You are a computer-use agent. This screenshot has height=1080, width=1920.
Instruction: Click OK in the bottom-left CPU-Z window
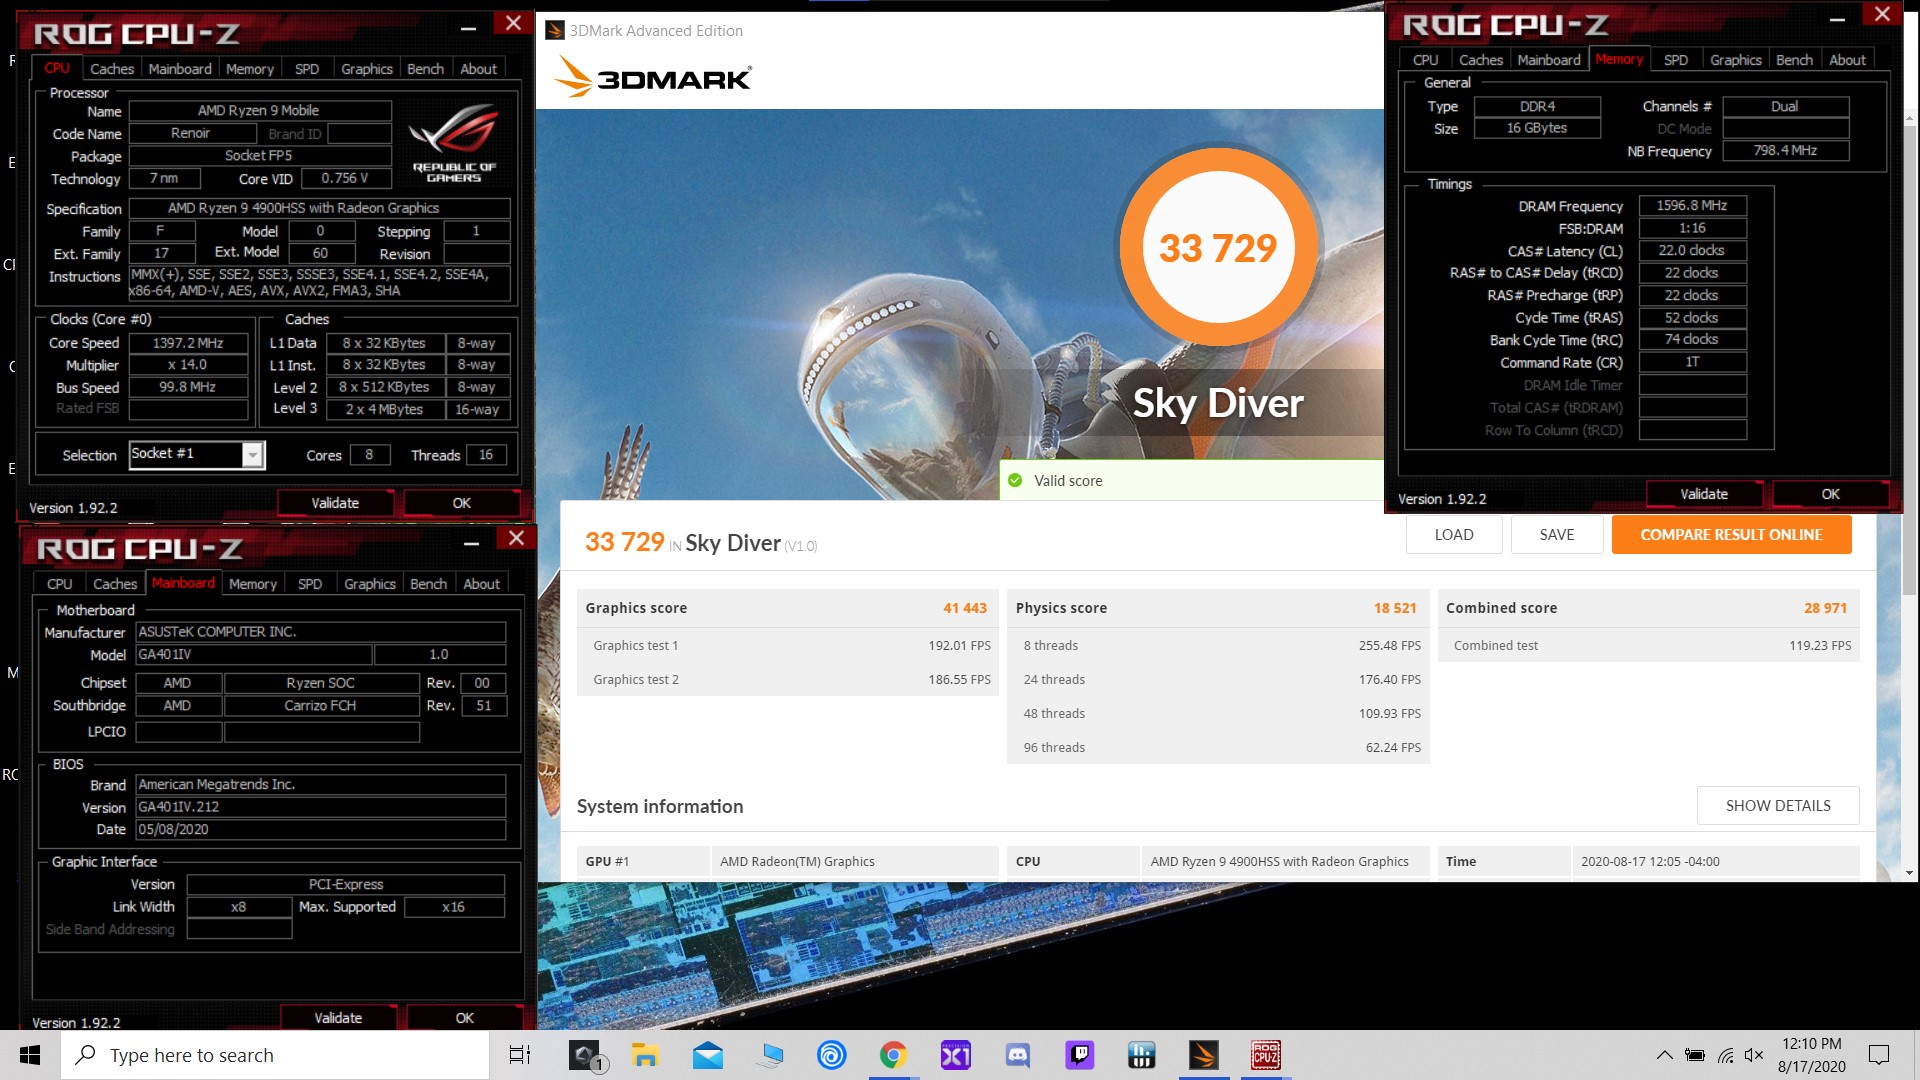(x=465, y=1018)
